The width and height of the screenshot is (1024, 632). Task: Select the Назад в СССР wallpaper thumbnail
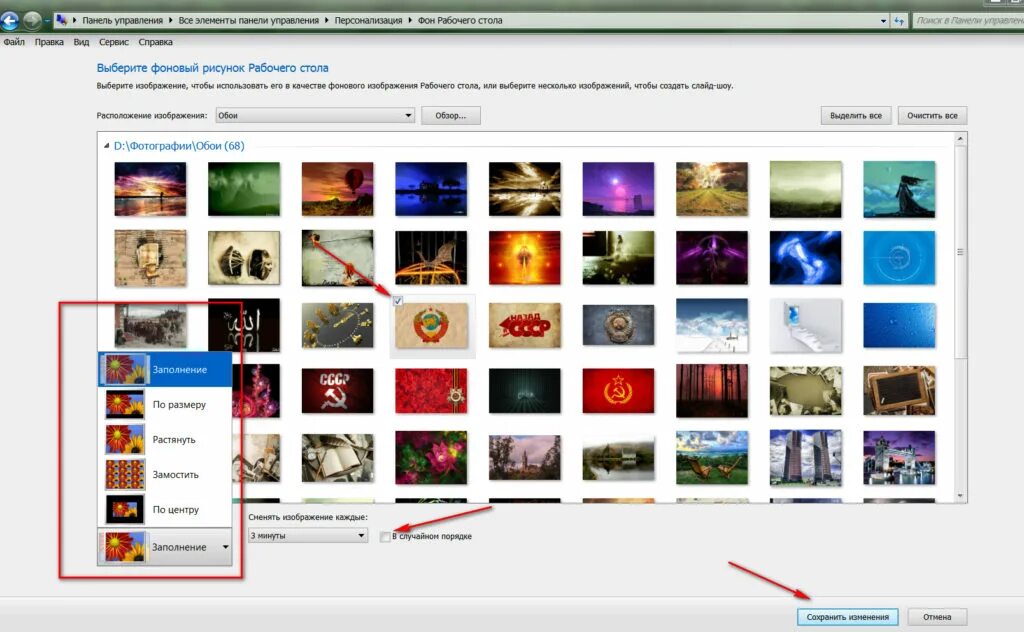coord(524,325)
